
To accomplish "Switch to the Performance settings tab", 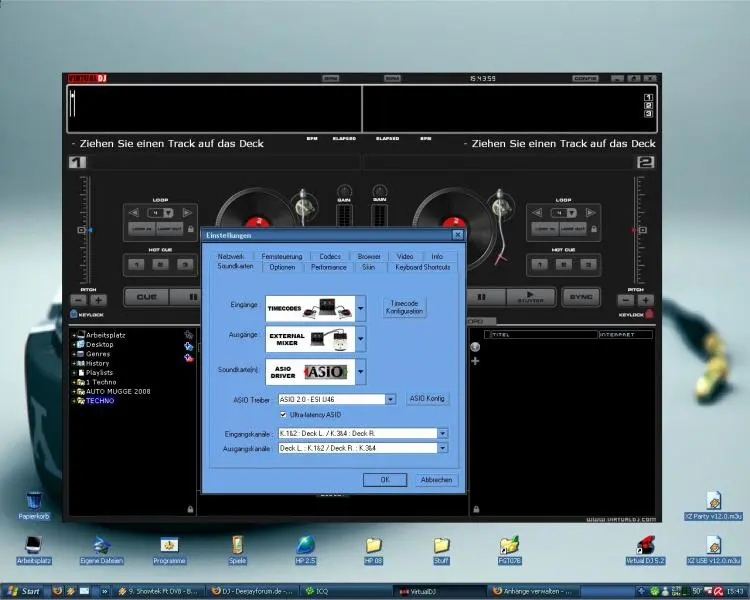I will [328, 267].
